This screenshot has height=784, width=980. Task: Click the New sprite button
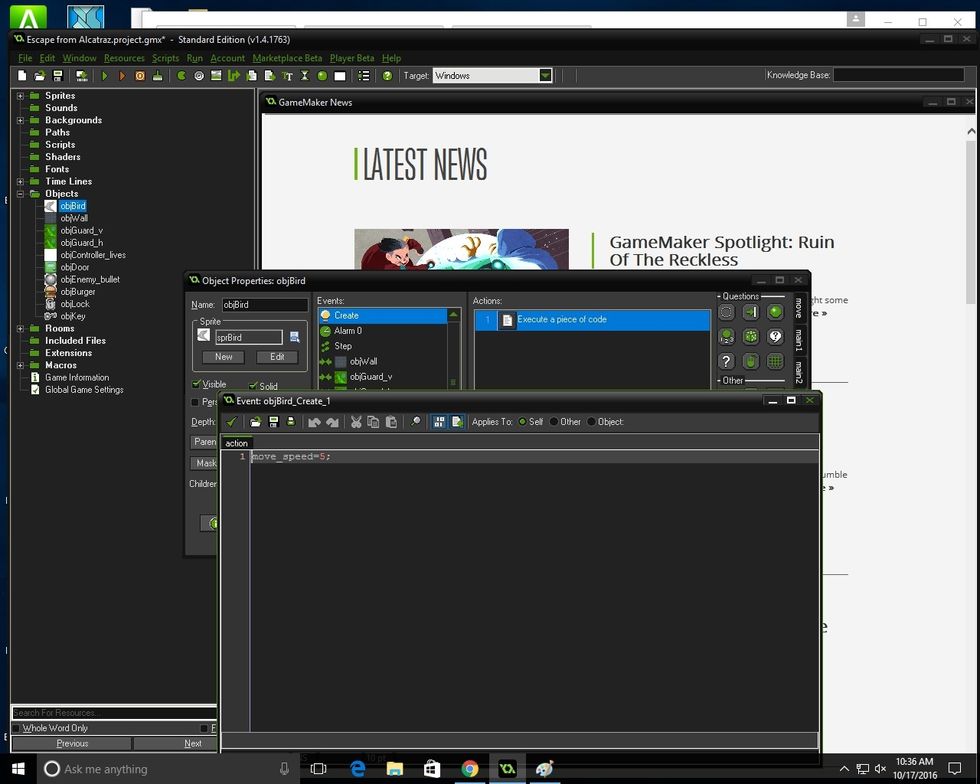coord(223,357)
